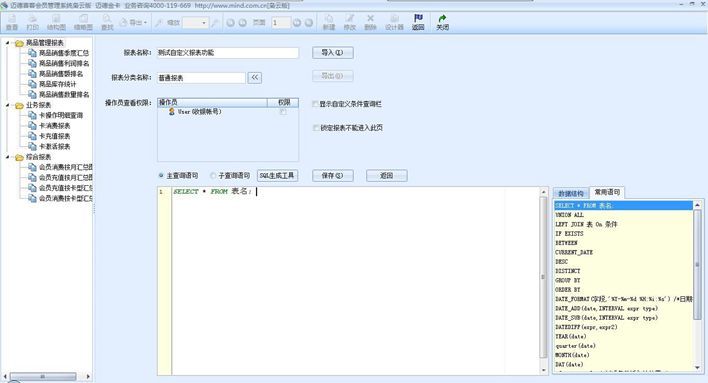Click the 修改 edit toolbar icon
The height and width of the screenshot is (383, 708).
click(x=350, y=19)
